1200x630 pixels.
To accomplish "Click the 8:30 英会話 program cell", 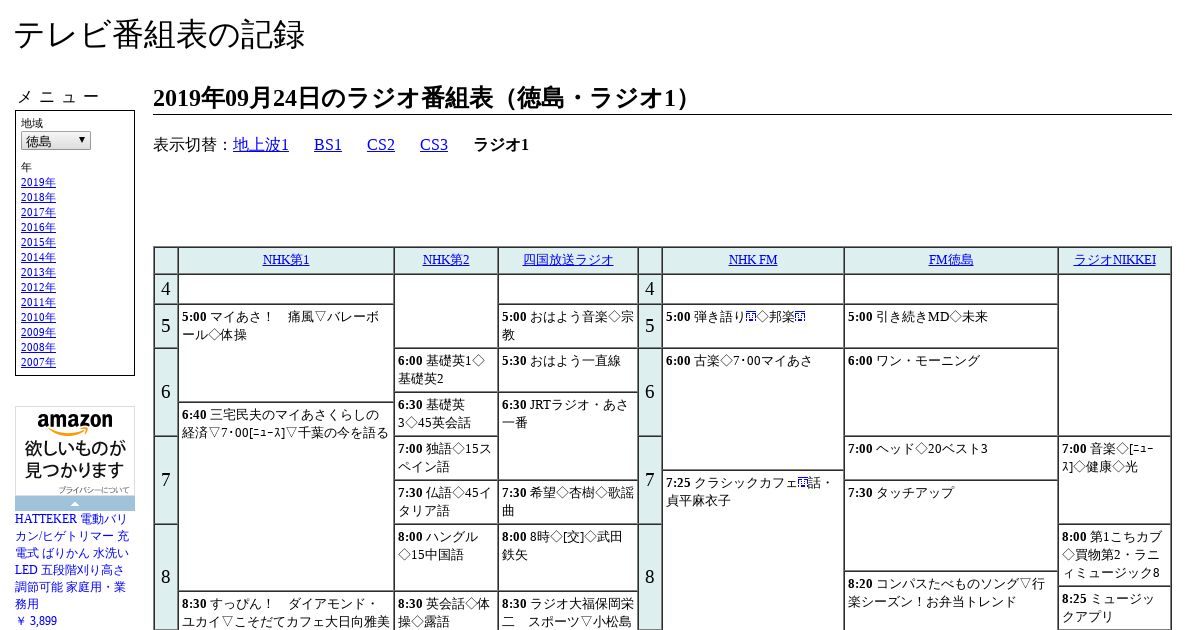I will (446, 611).
